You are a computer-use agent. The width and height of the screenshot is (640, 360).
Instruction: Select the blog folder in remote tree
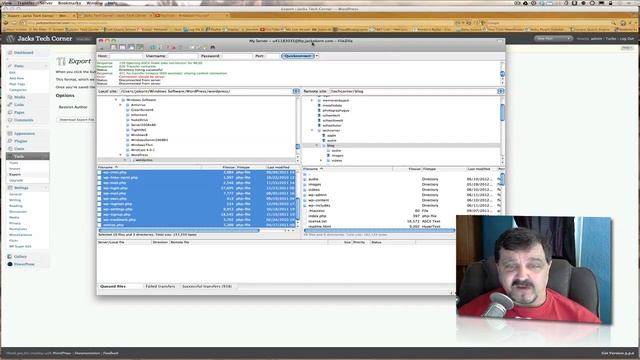tap(331, 146)
